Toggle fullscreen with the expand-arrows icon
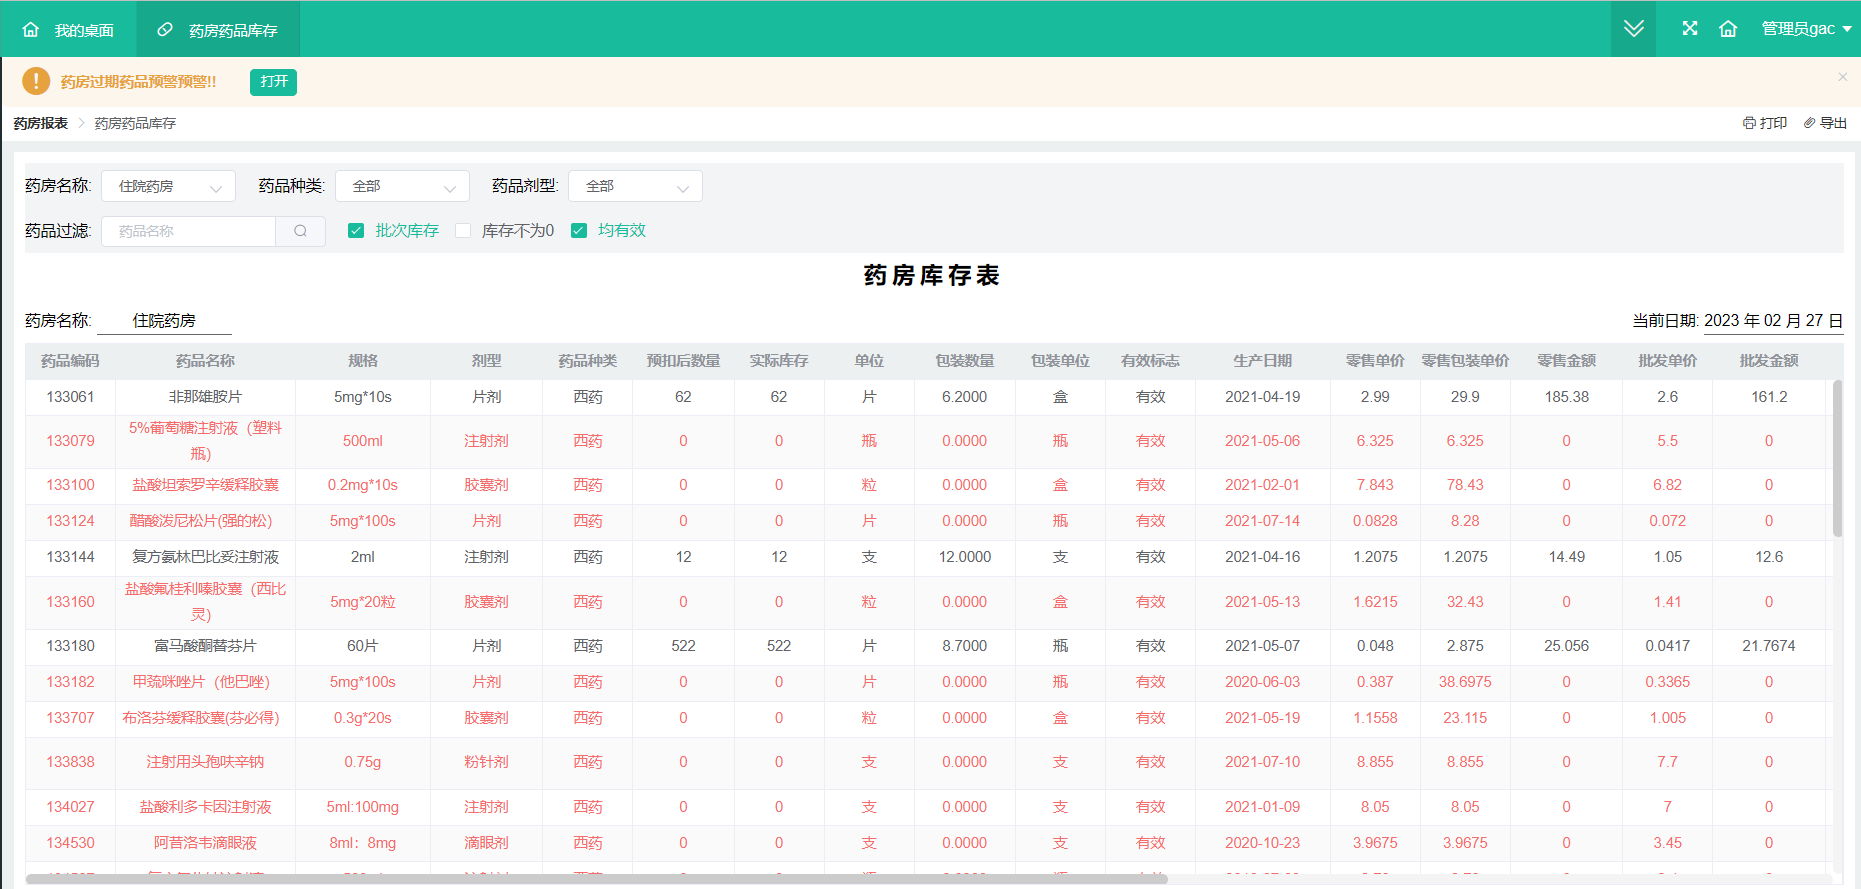The image size is (1861, 889). pyautogui.click(x=1690, y=29)
